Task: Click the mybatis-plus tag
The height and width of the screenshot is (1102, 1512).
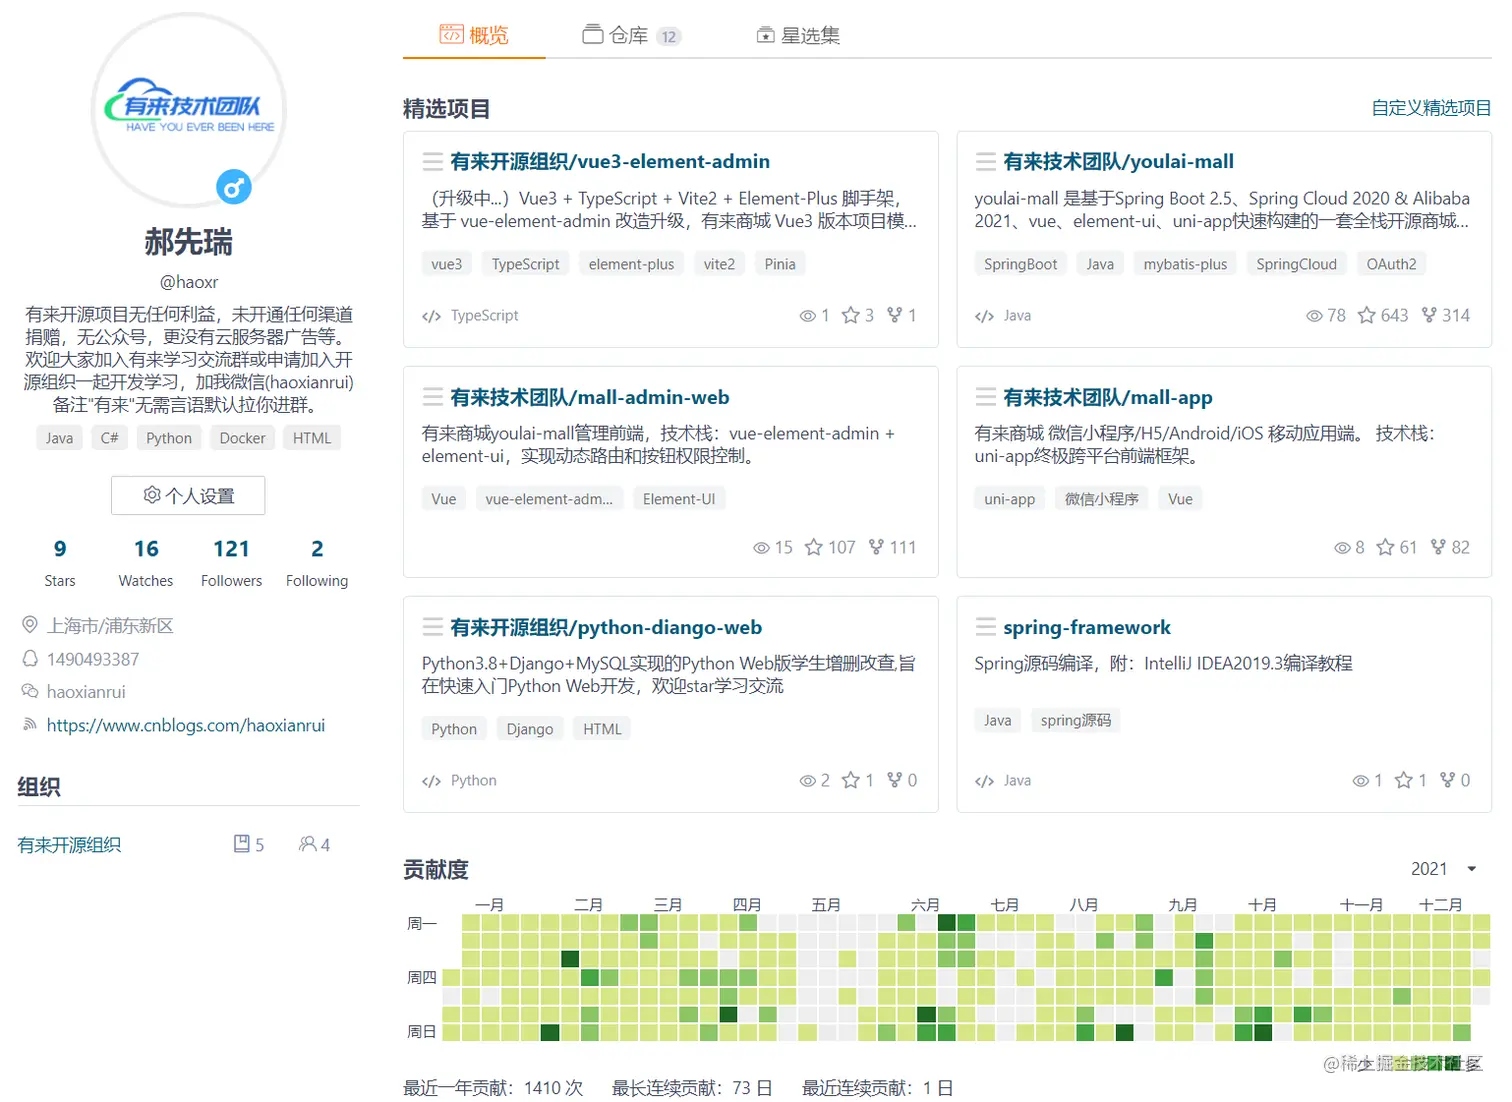Action: (x=1185, y=264)
